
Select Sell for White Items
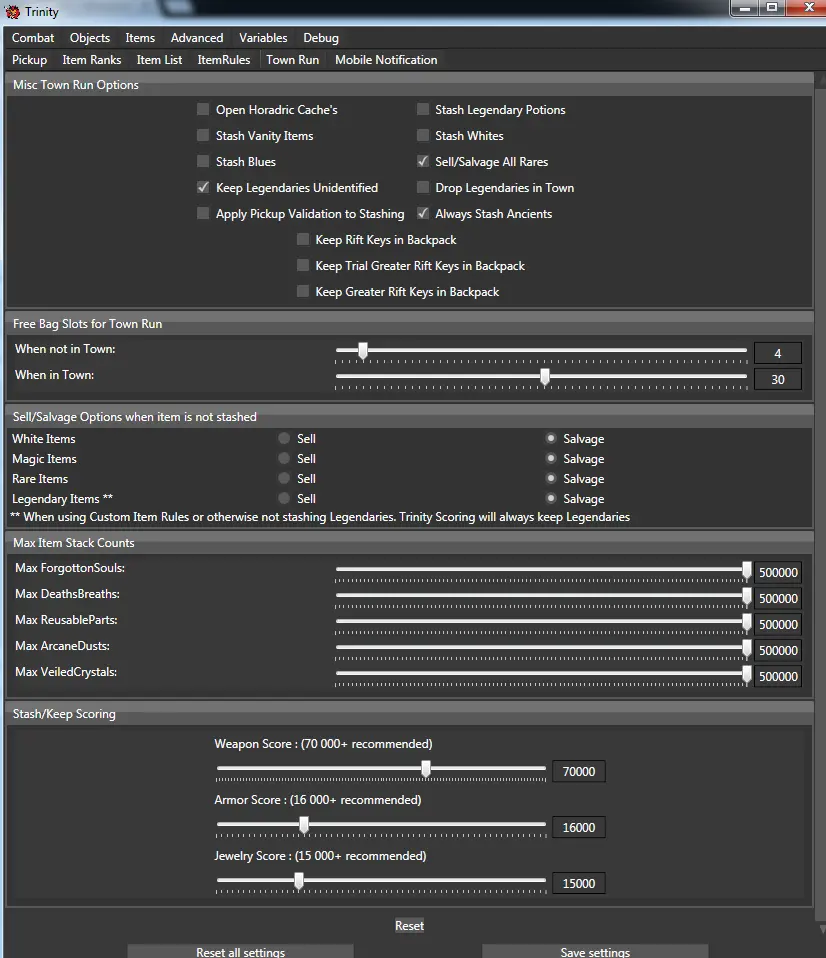pyautogui.click(x=285, y=439)
